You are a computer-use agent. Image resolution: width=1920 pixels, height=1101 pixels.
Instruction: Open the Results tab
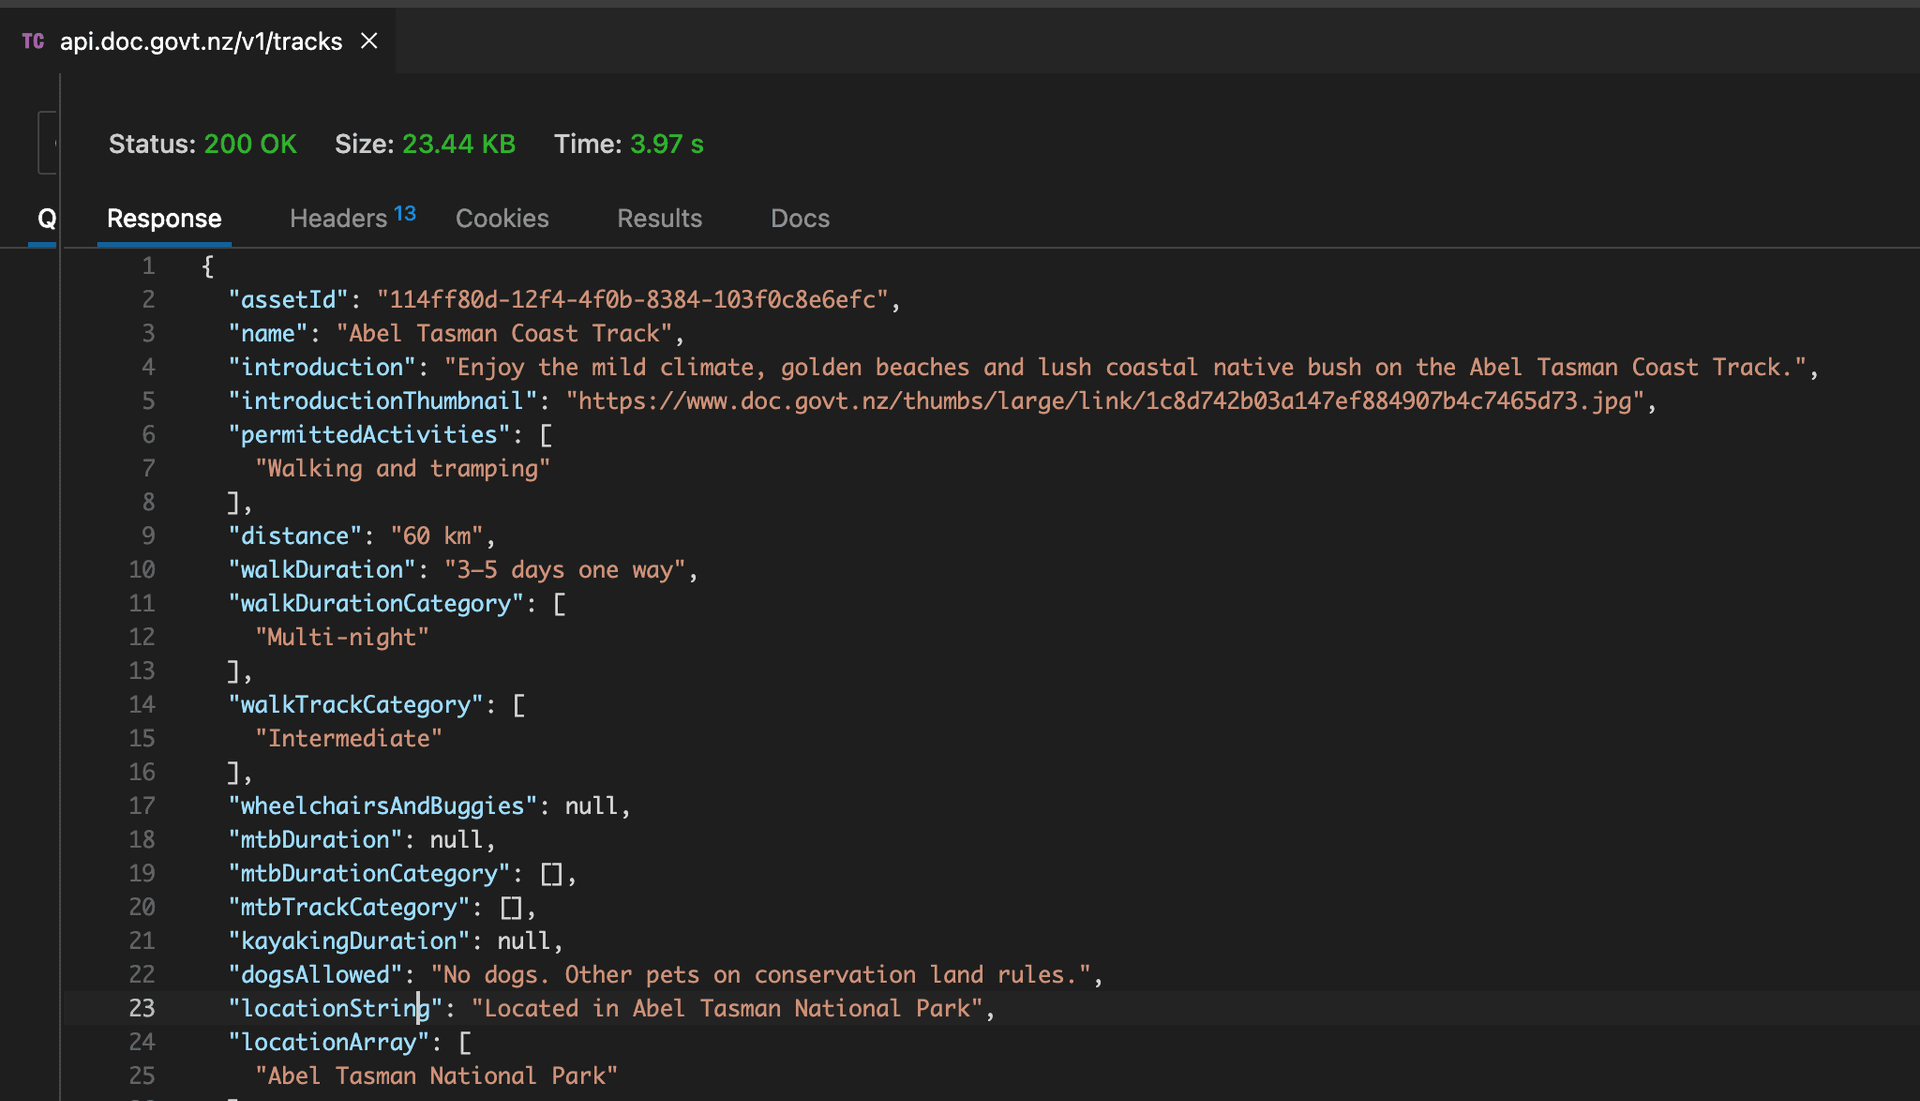659,218
